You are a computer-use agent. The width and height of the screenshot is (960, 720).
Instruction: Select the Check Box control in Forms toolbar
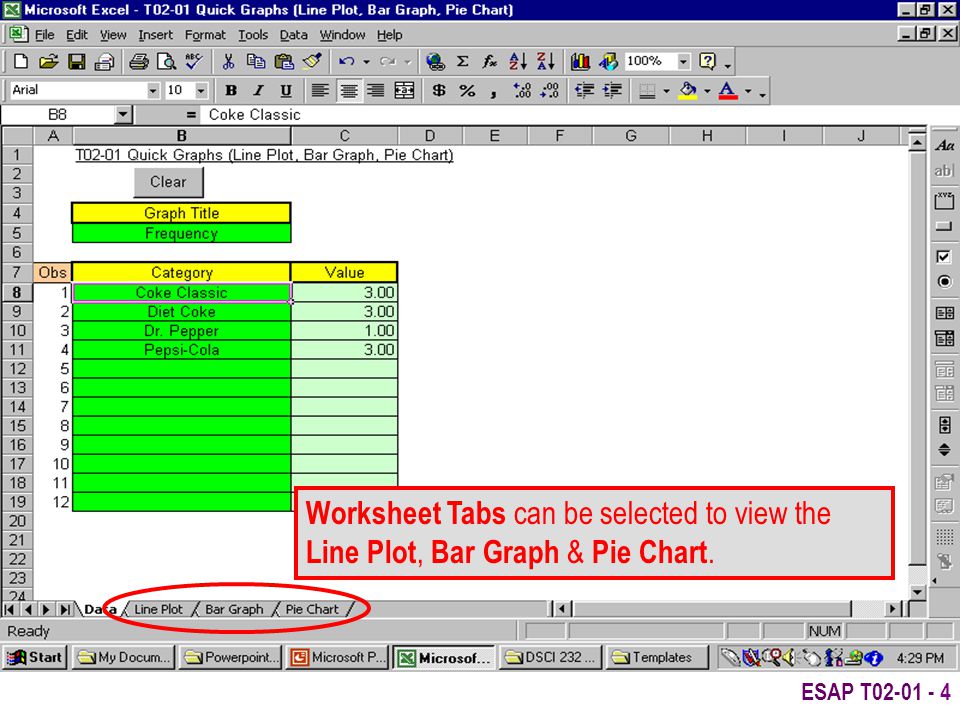pyautogui.click(x=943, y=257)
